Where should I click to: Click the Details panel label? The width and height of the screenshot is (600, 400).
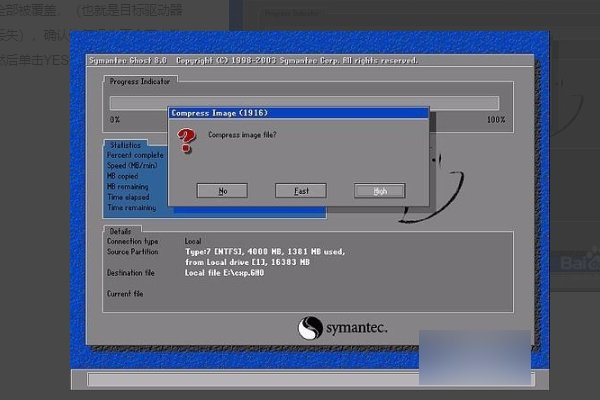[x=122, y=230]
